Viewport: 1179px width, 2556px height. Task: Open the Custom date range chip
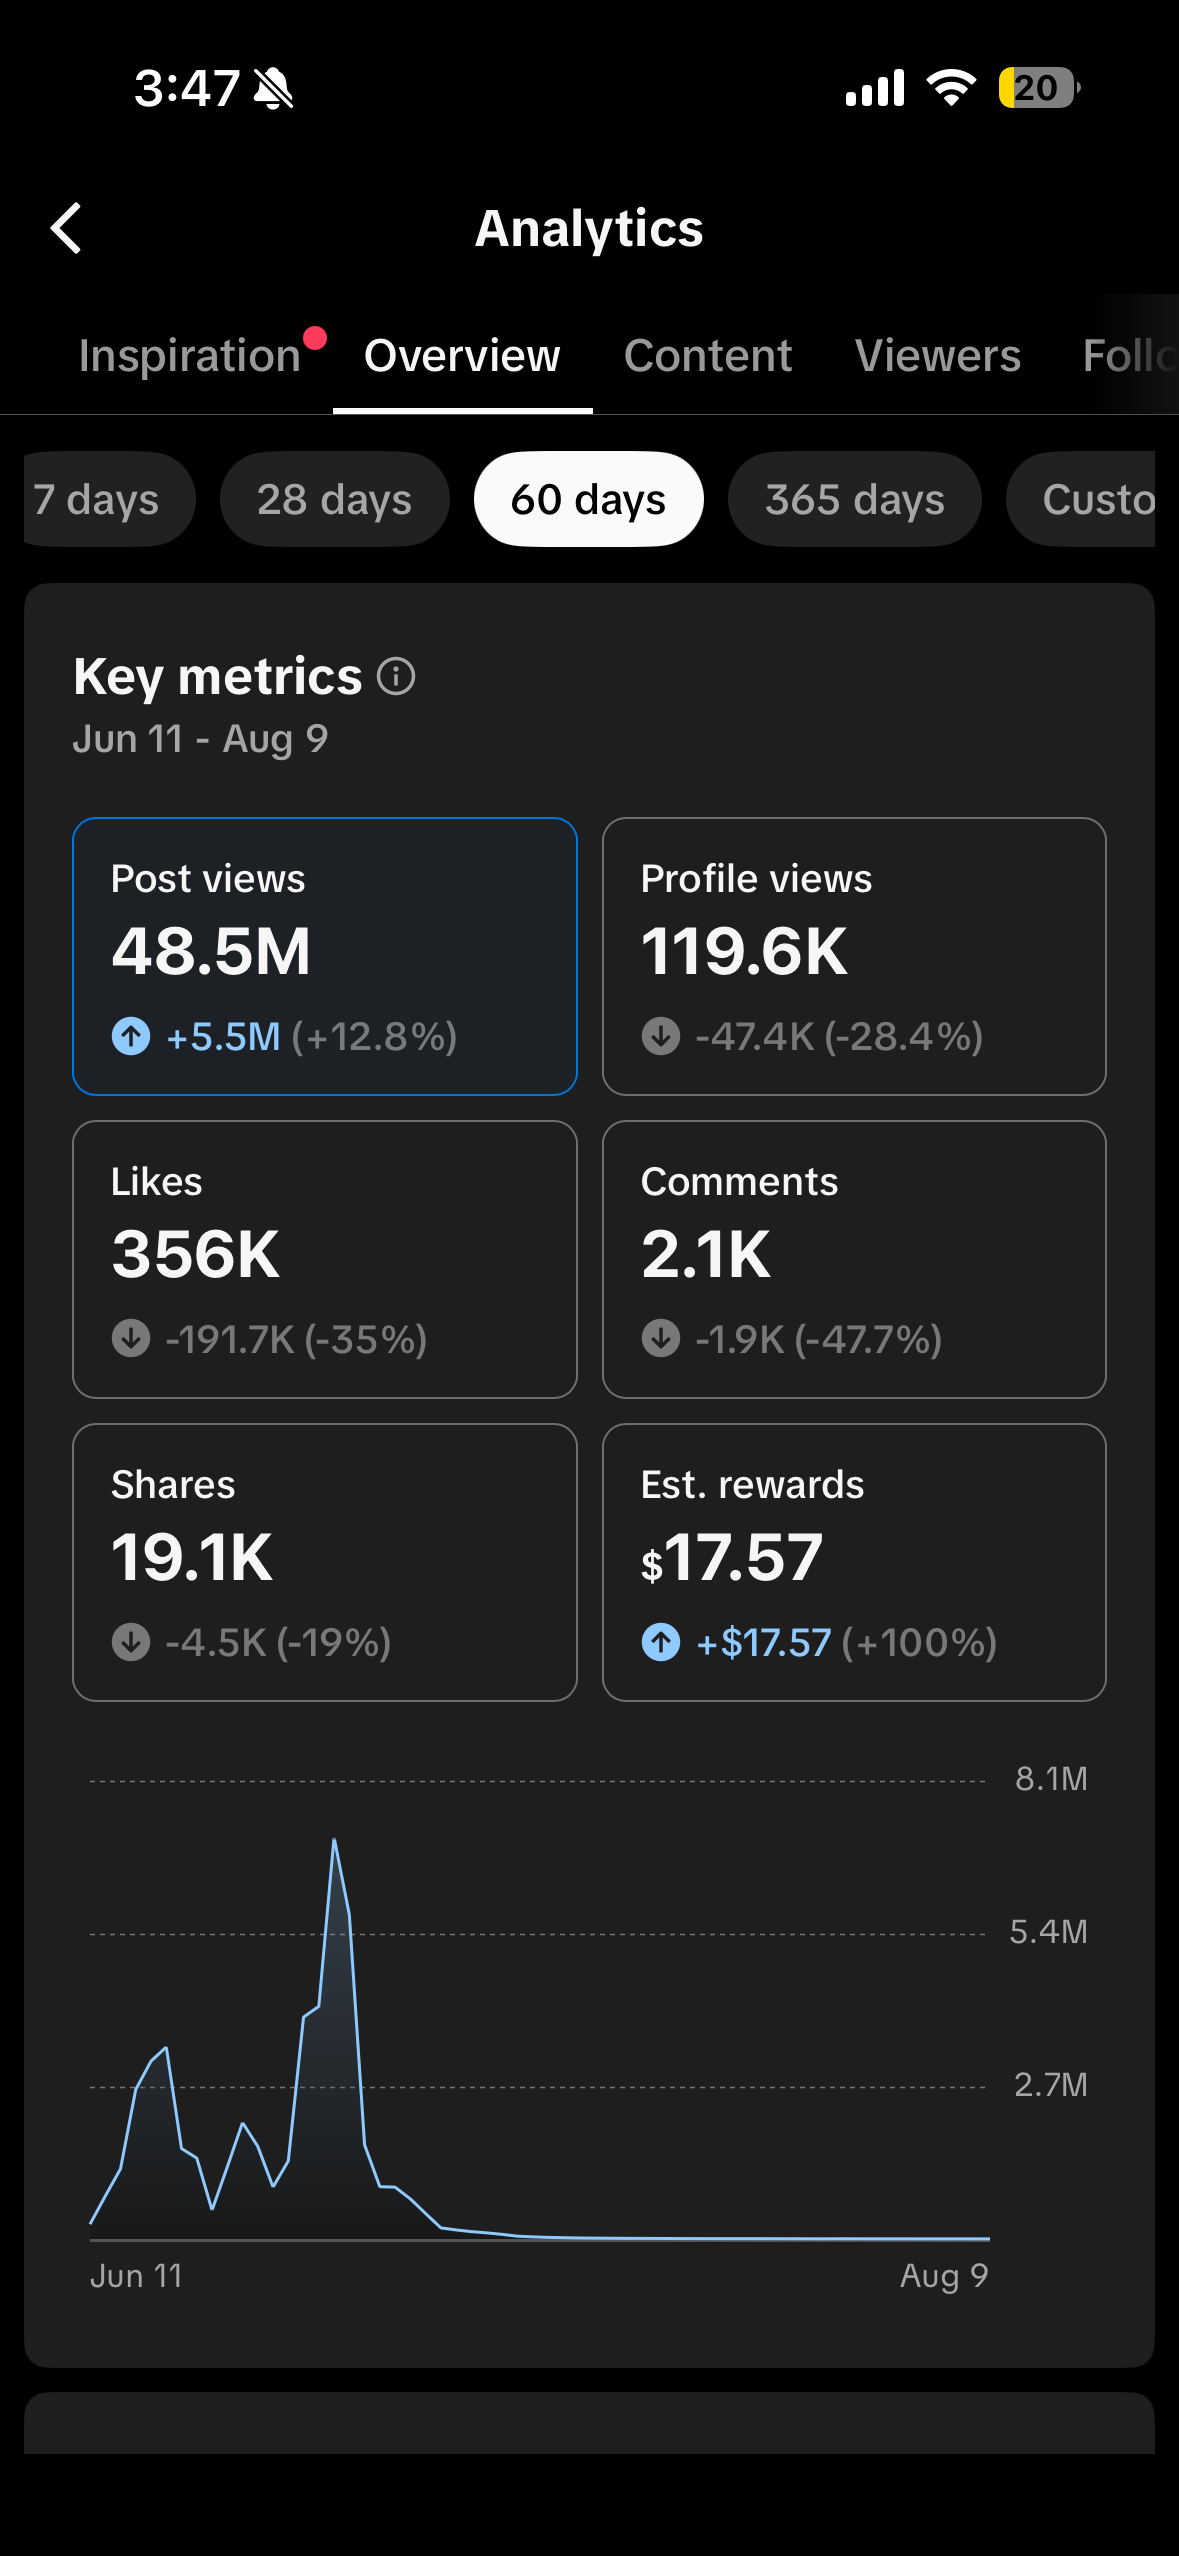1082,499
